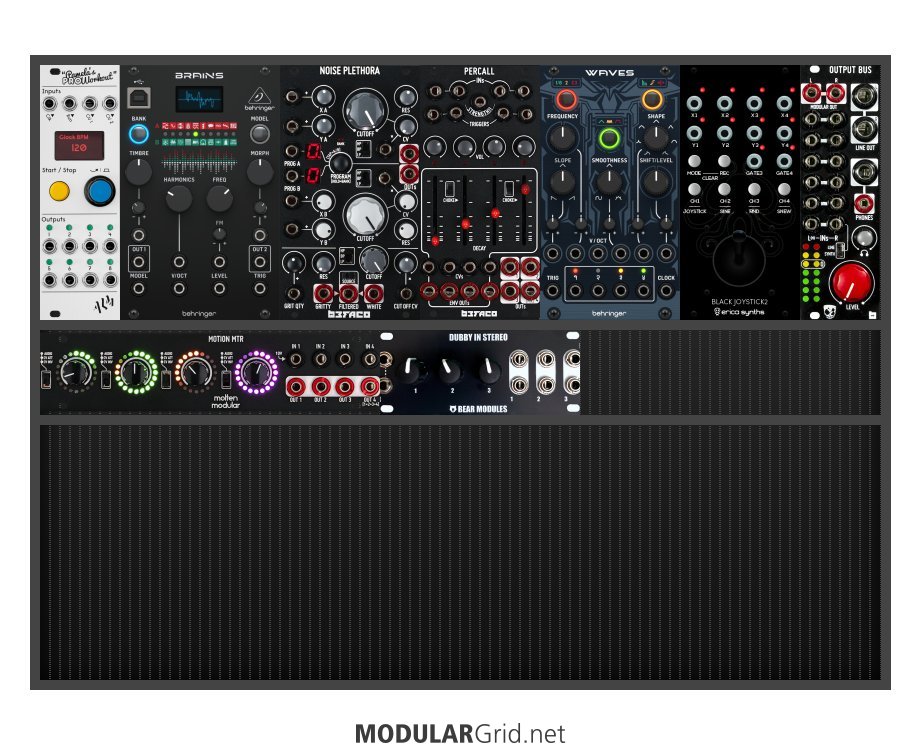Click the FREQ knob on Brains
The image size is (921, 755).
pos(219,199)
